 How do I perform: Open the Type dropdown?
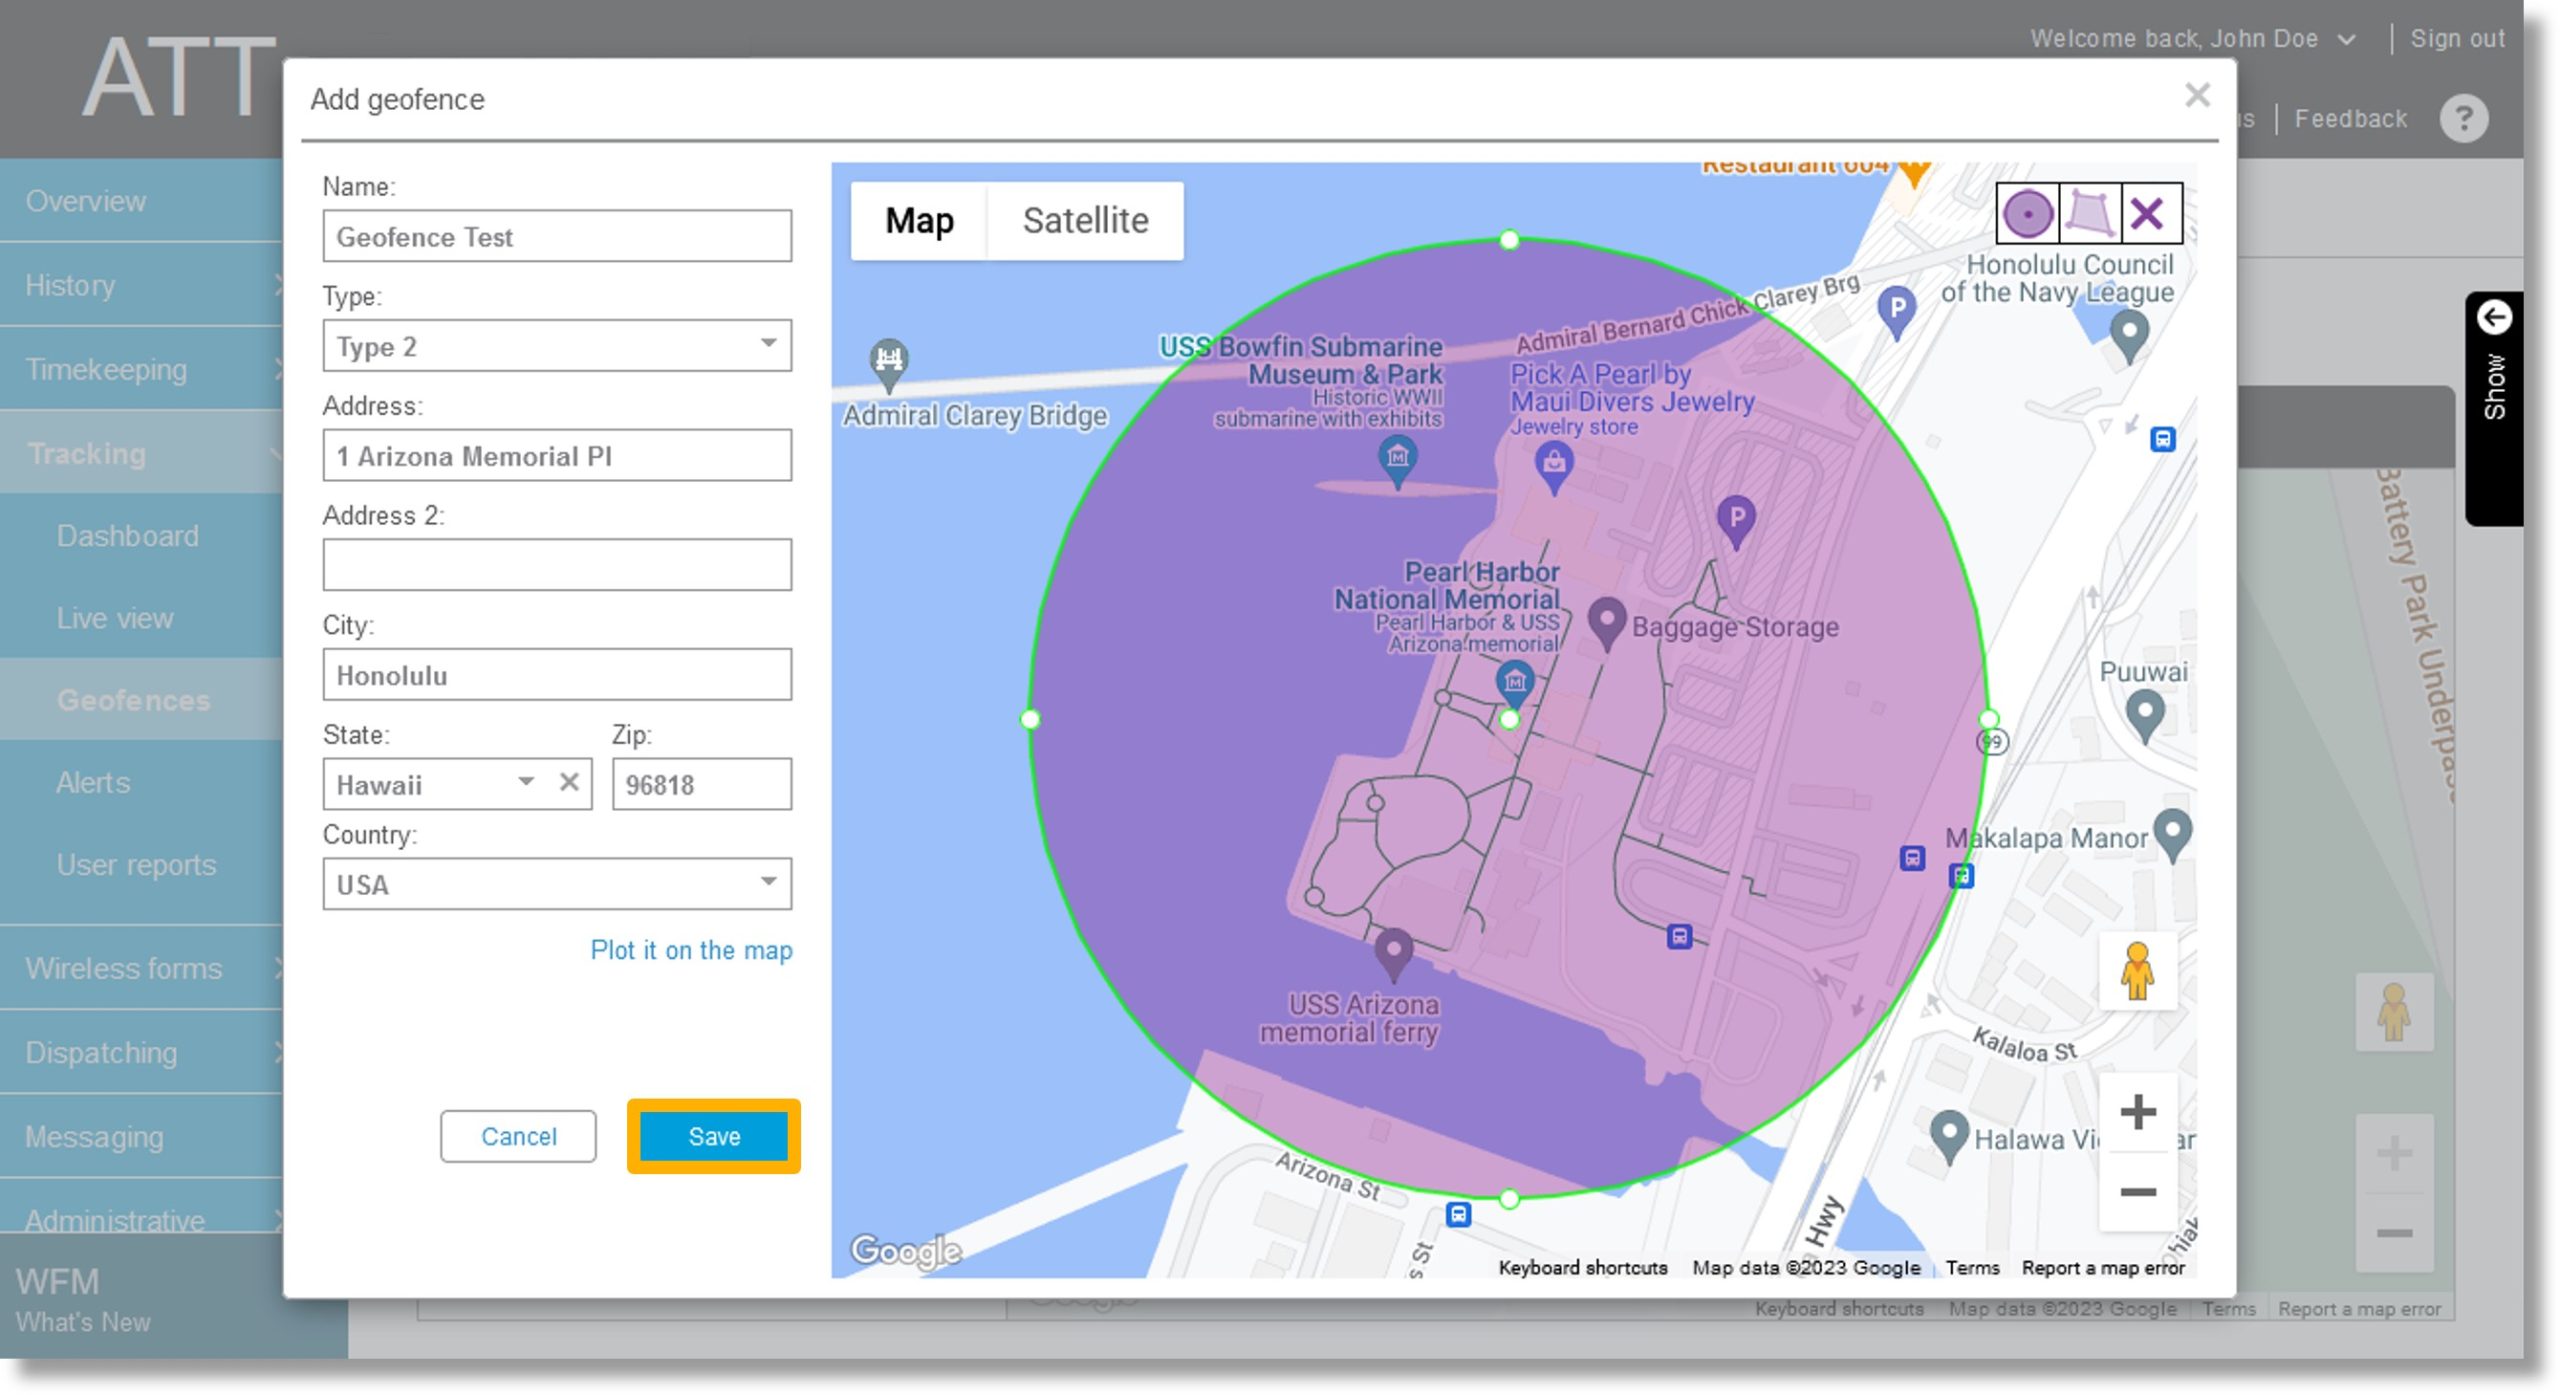(557, 346)
